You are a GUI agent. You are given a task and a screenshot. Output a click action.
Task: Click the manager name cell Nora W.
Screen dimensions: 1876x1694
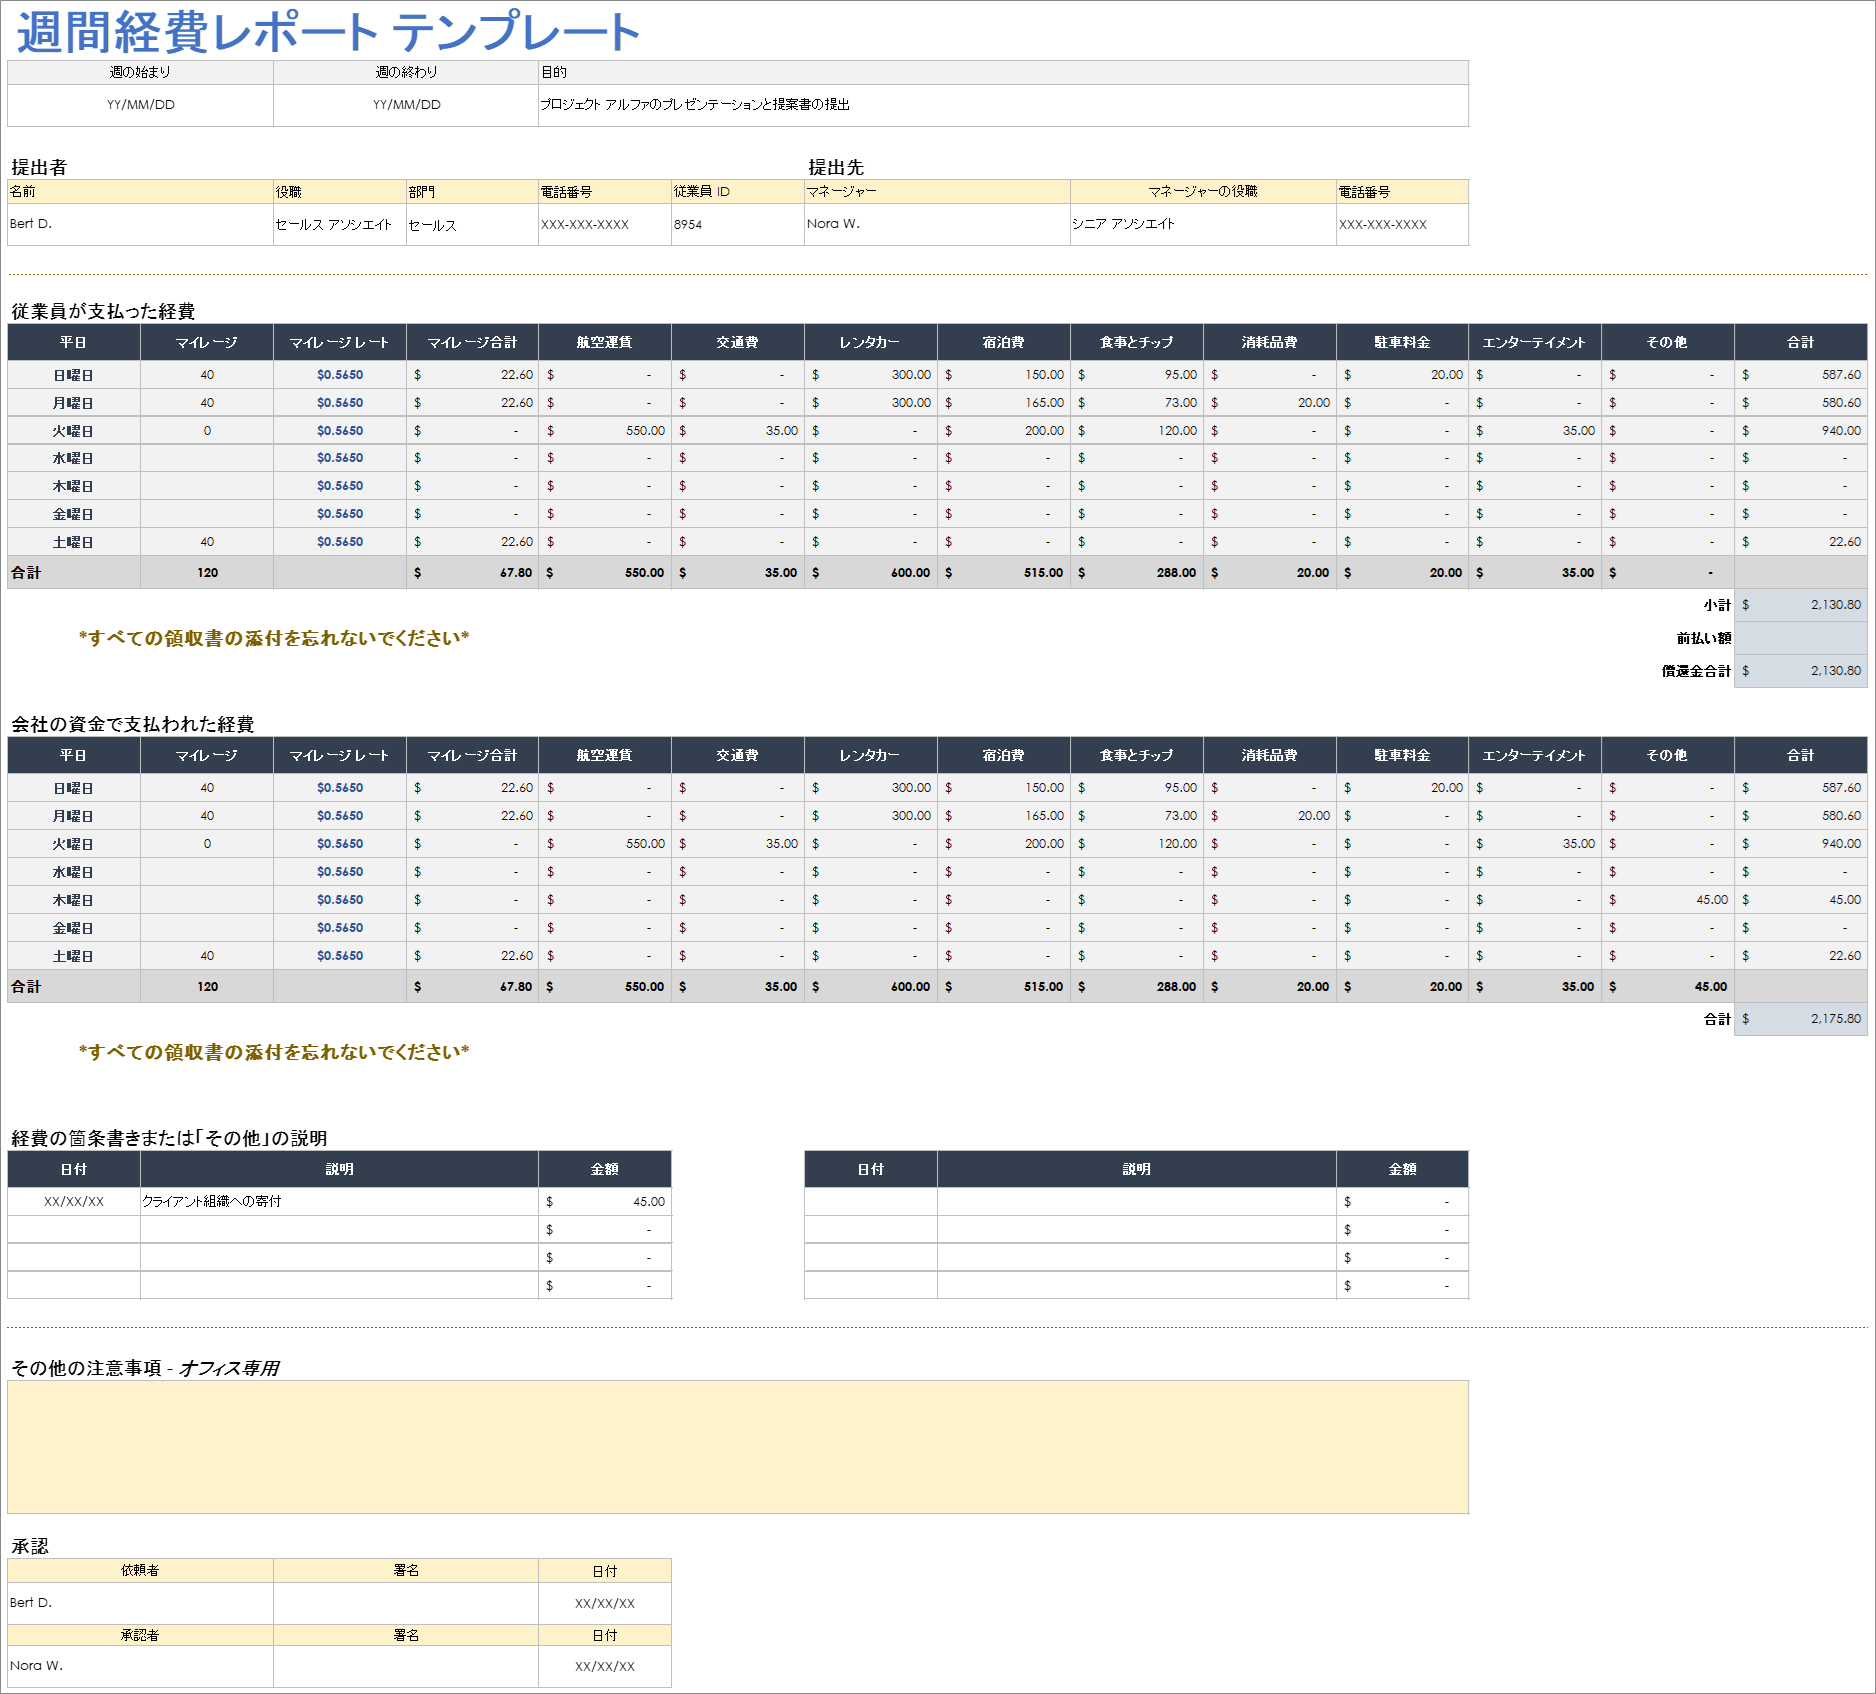[937, 224]
